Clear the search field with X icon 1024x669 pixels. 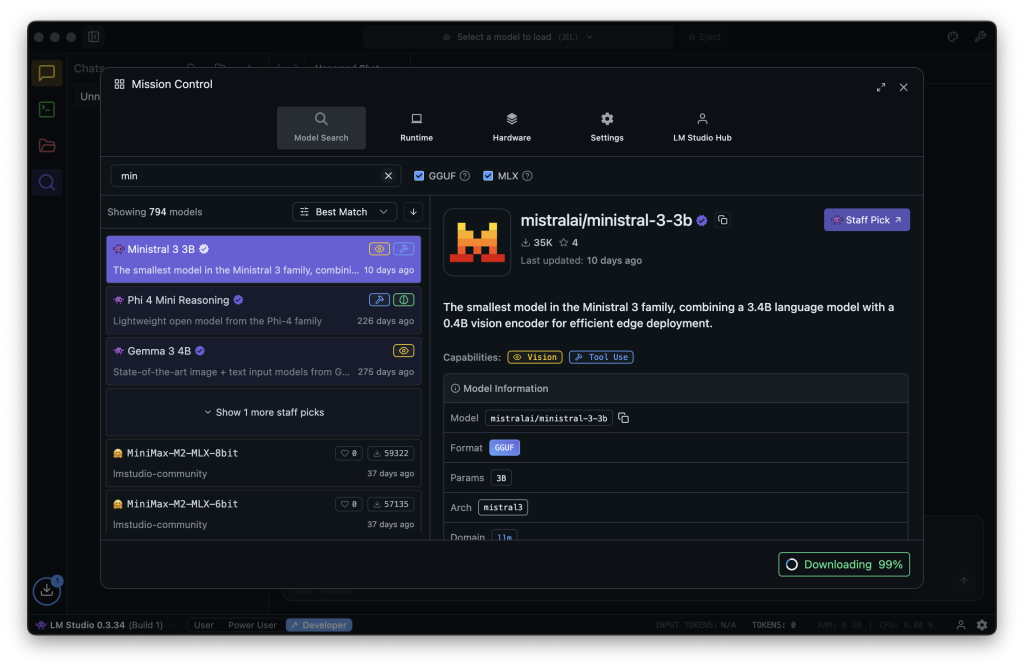(389, 176)
